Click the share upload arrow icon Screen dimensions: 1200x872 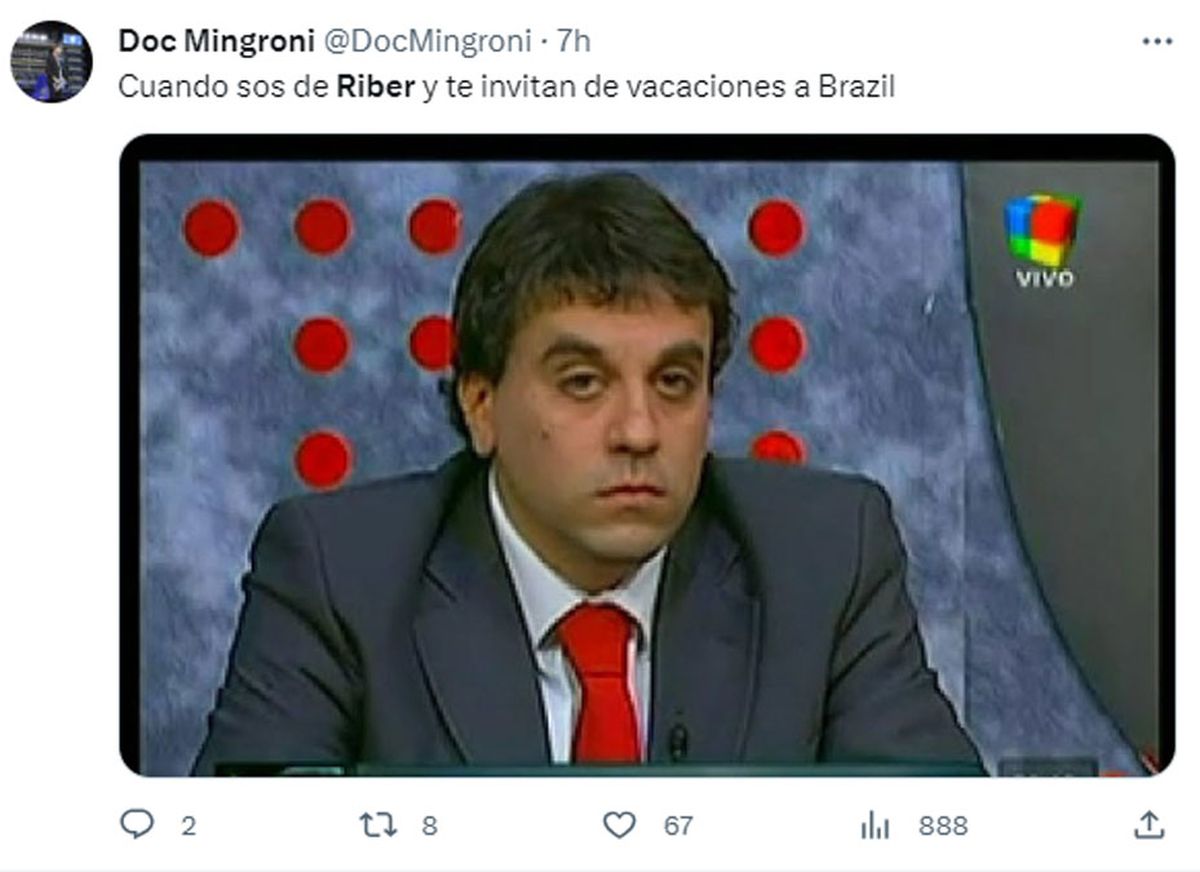click(x=1149, y=824)
